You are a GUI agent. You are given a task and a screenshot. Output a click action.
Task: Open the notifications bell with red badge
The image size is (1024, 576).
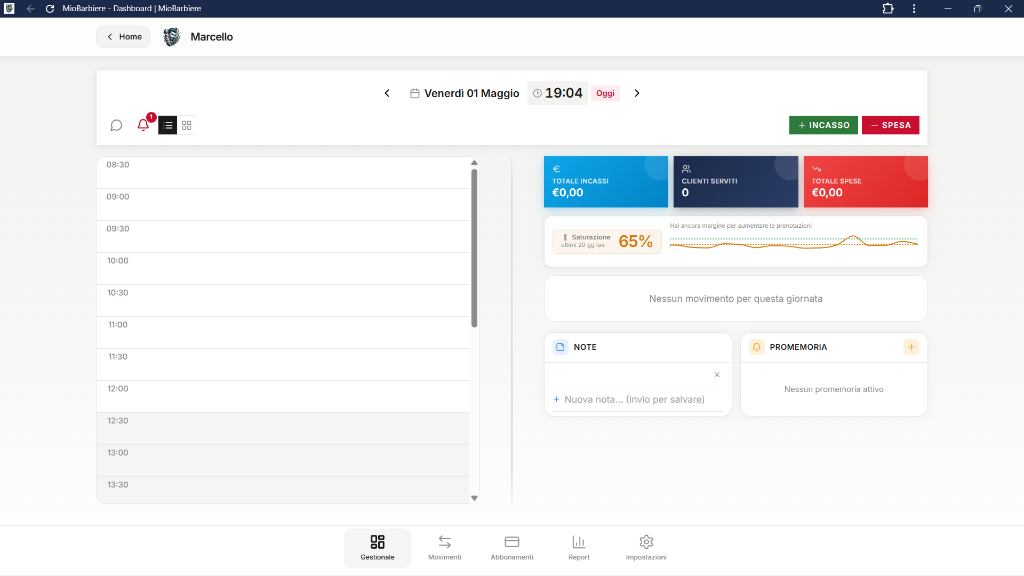pos(144,124)
